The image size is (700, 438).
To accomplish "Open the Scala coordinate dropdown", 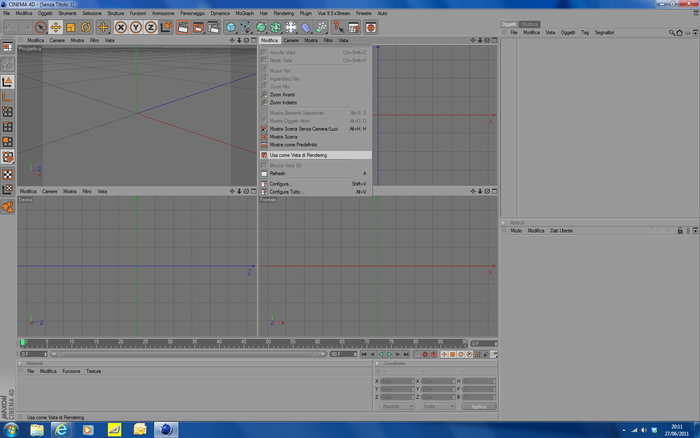I will point(438,407).
